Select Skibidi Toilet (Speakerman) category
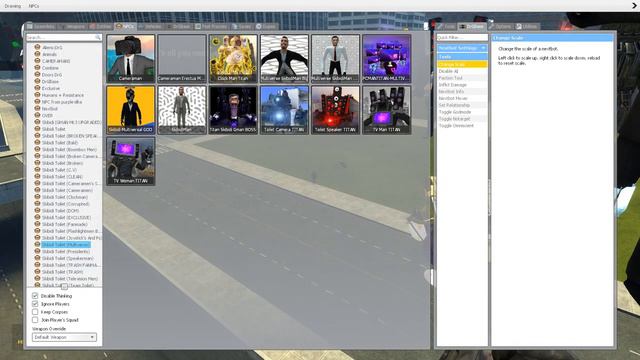The width and height of the screenshot is (640, 360). (x=68, y=258)
